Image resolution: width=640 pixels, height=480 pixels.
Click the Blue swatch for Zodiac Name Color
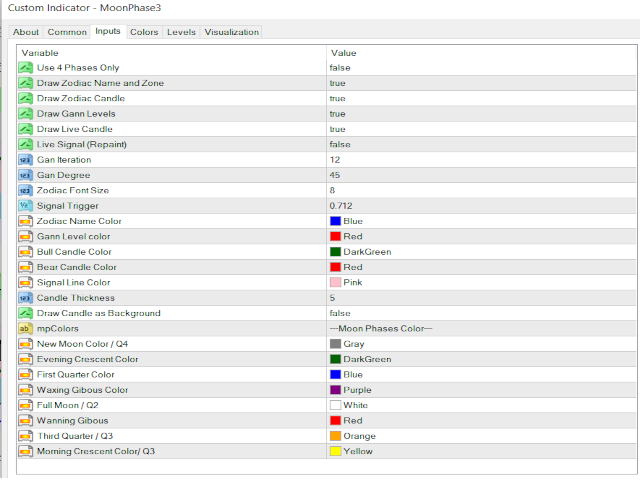pos(336,221)
